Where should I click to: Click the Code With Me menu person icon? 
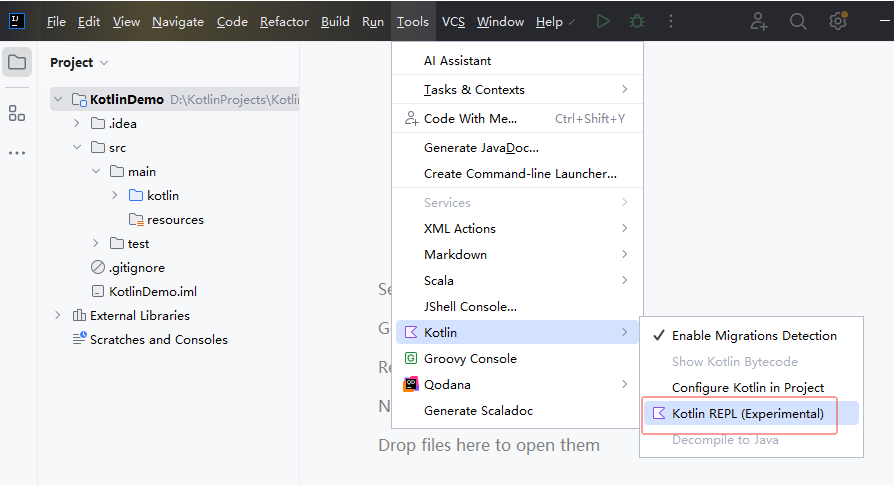click(411, 119)
